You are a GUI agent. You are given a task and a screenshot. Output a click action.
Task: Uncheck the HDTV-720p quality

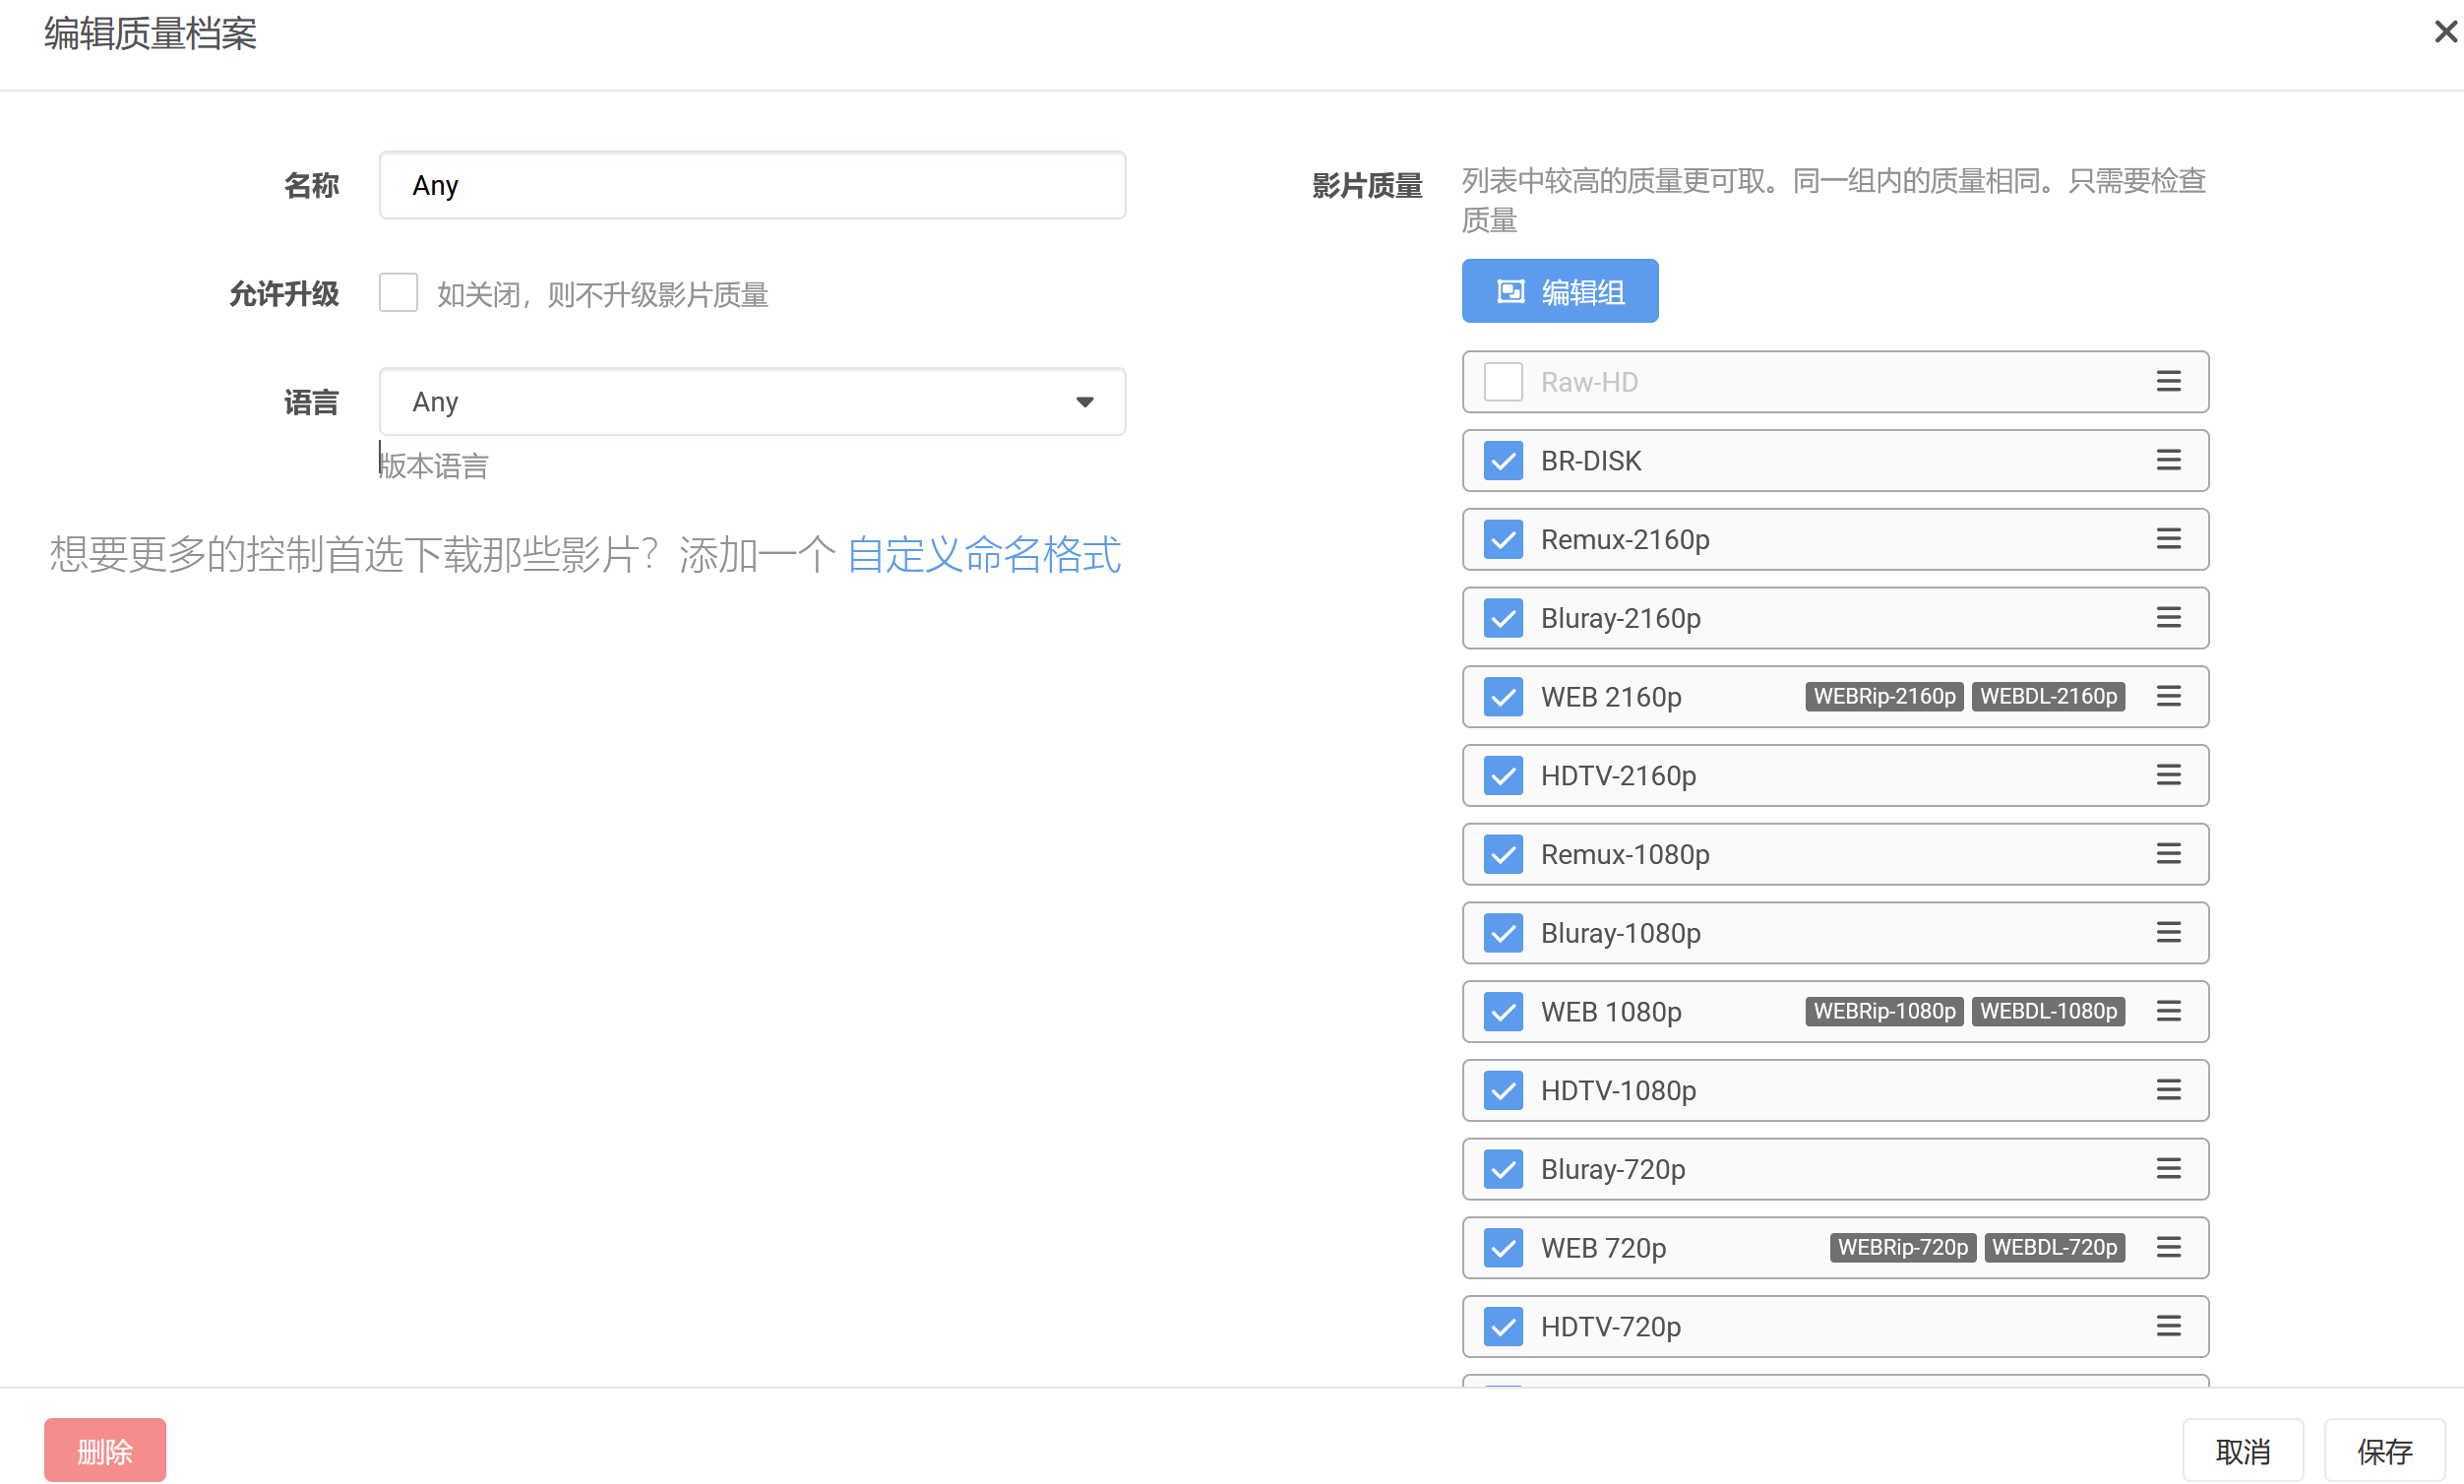(1503, 1327)
